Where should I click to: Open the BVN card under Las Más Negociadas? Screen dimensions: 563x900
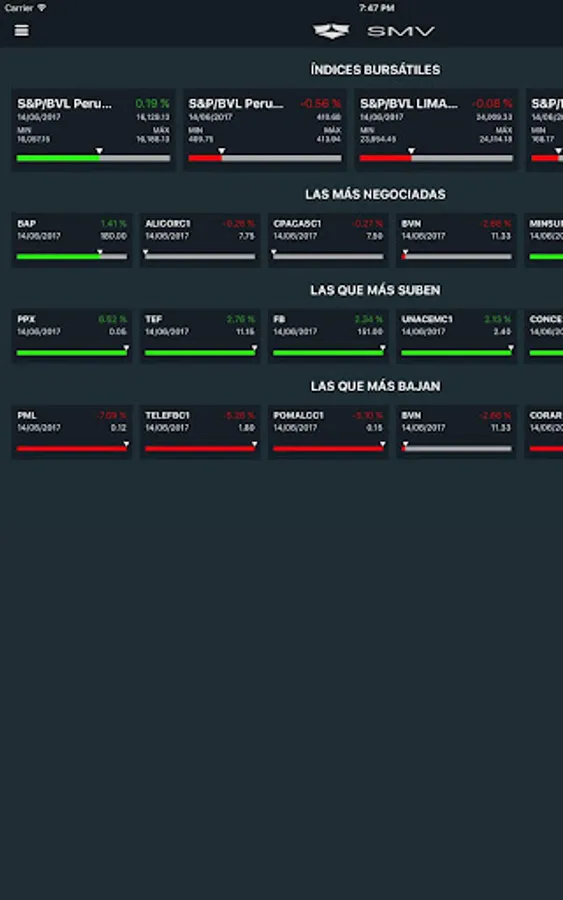pos(456,240)
